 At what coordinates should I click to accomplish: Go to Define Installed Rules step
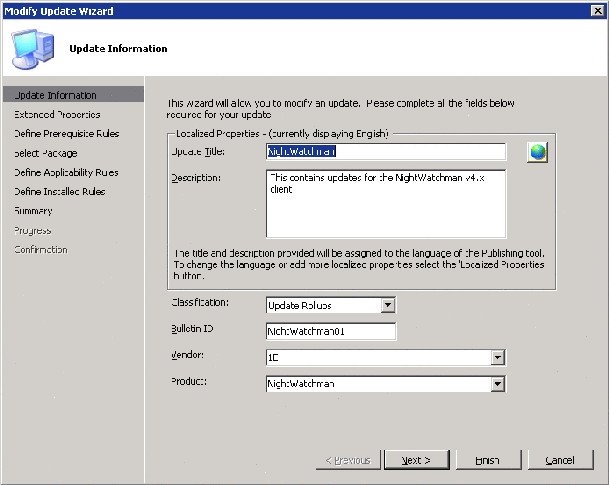tap(60, 191)
